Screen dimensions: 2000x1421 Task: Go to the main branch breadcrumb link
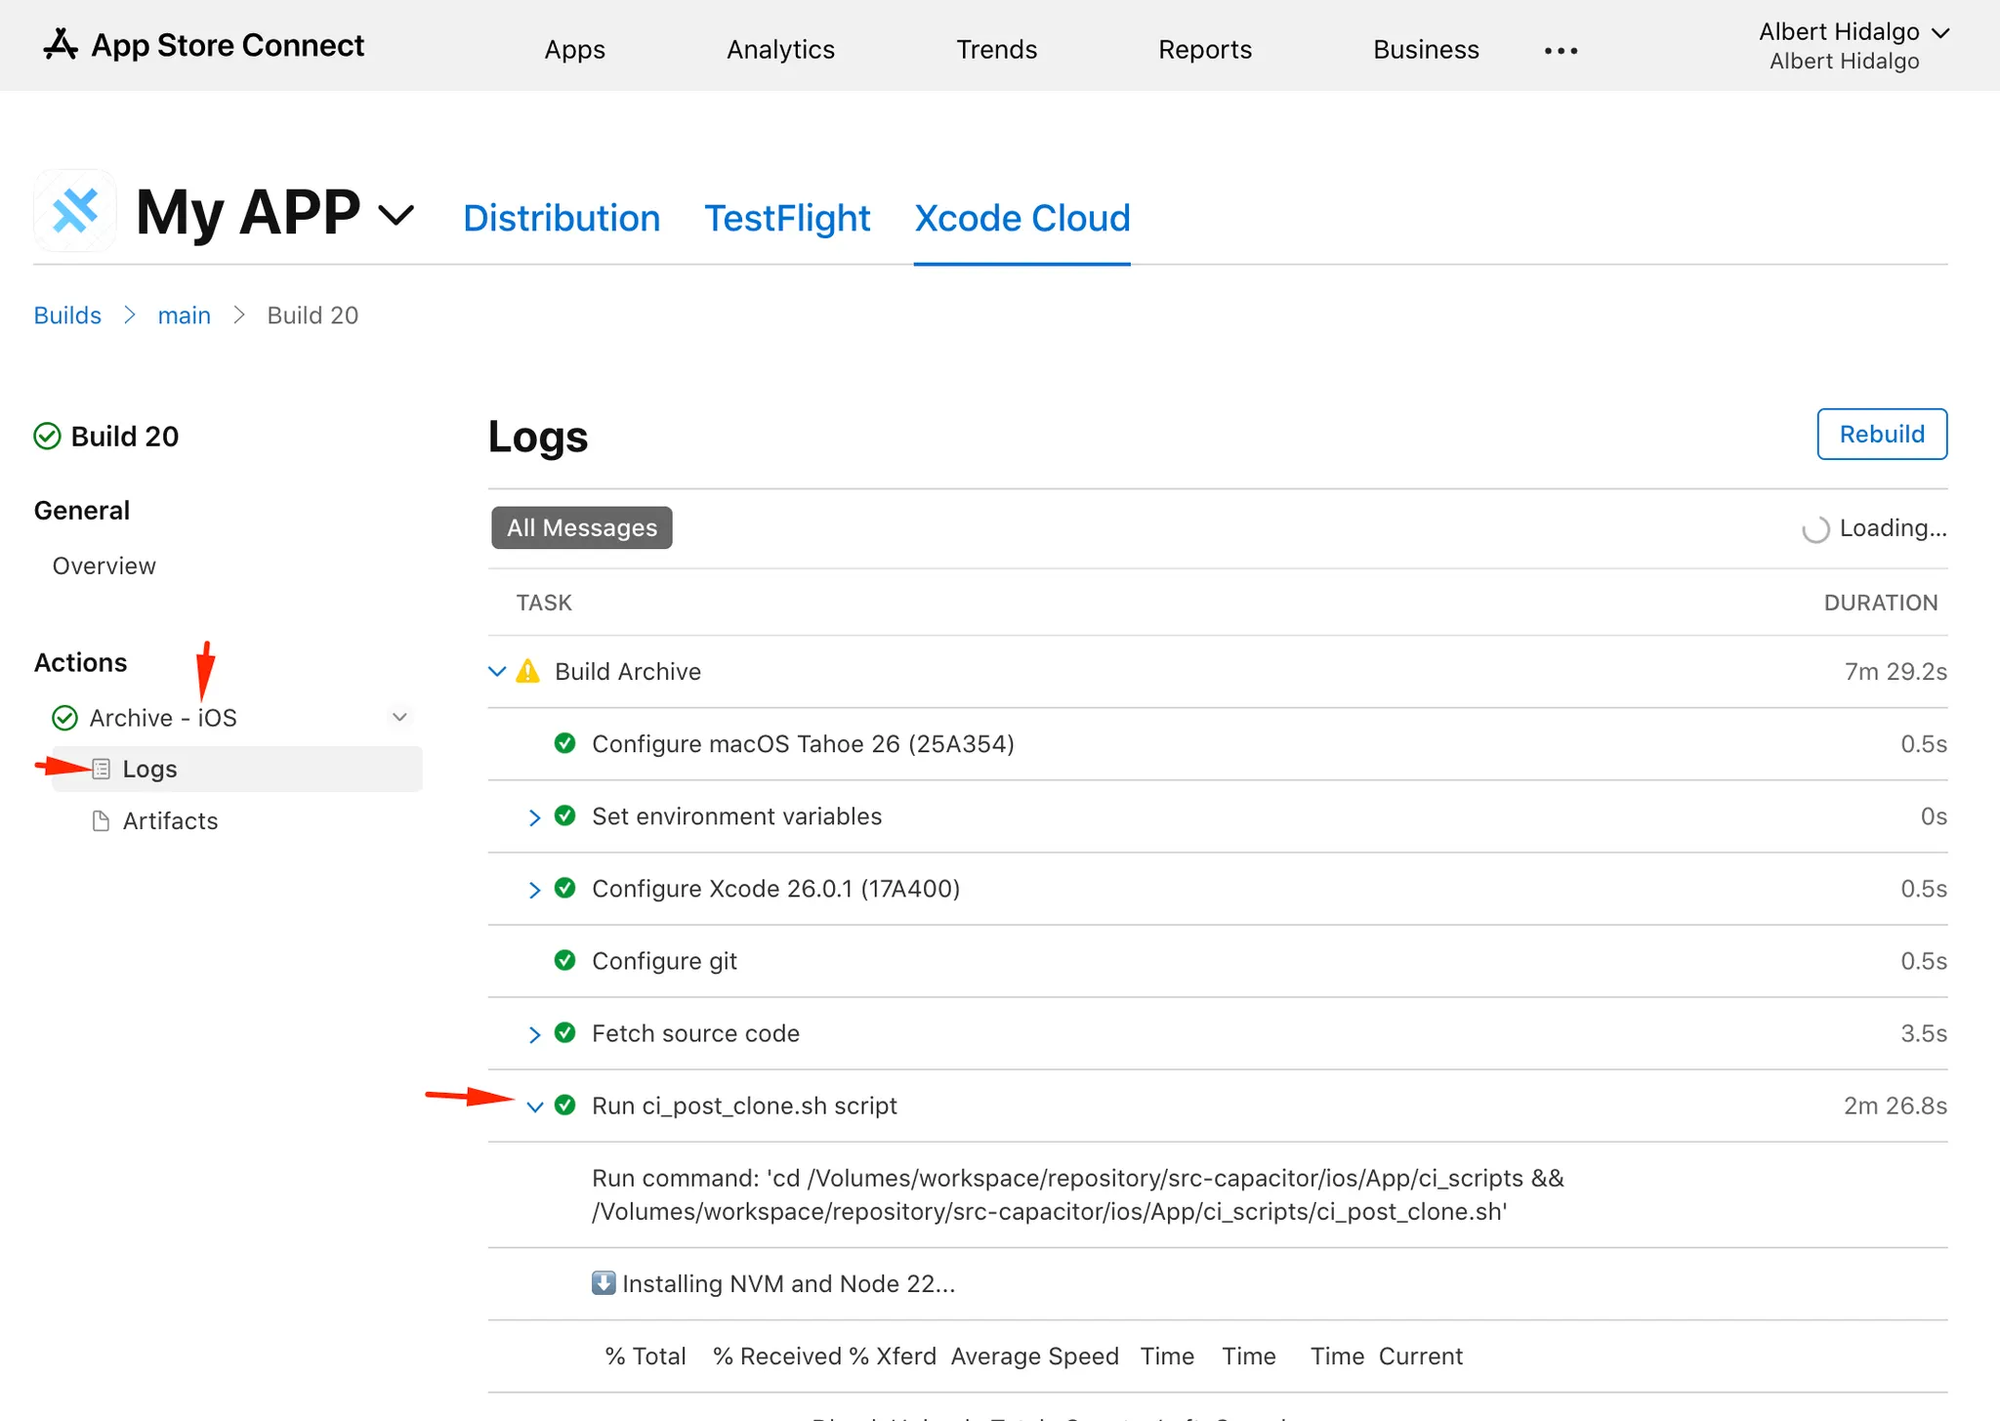click(184, 316)
